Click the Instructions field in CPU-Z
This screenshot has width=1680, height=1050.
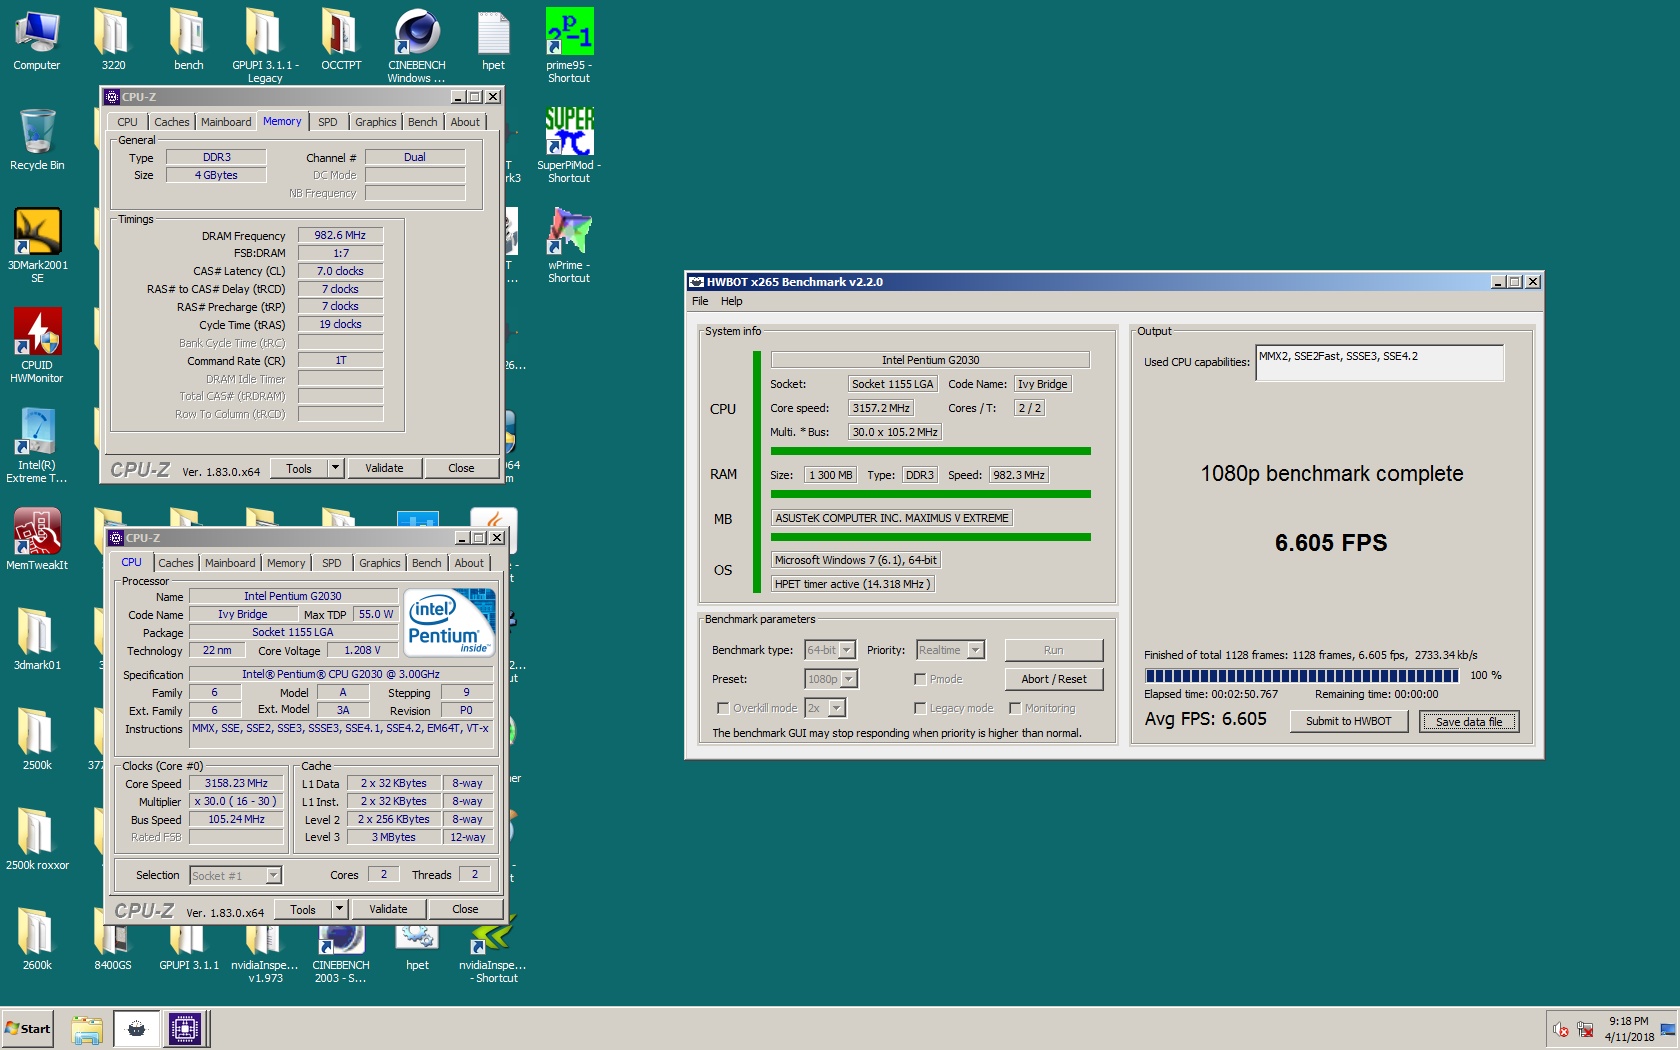(342, 737)
